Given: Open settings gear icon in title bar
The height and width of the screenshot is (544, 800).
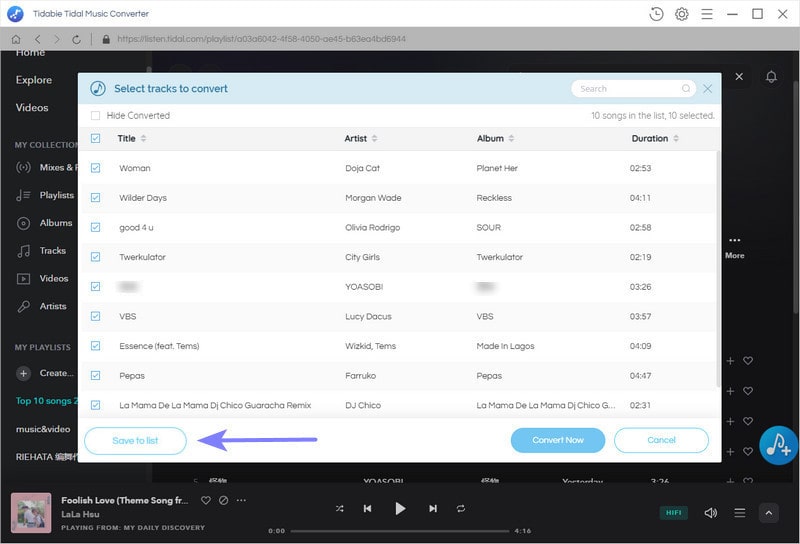Looking at the screenshot, I should point(682,14).
